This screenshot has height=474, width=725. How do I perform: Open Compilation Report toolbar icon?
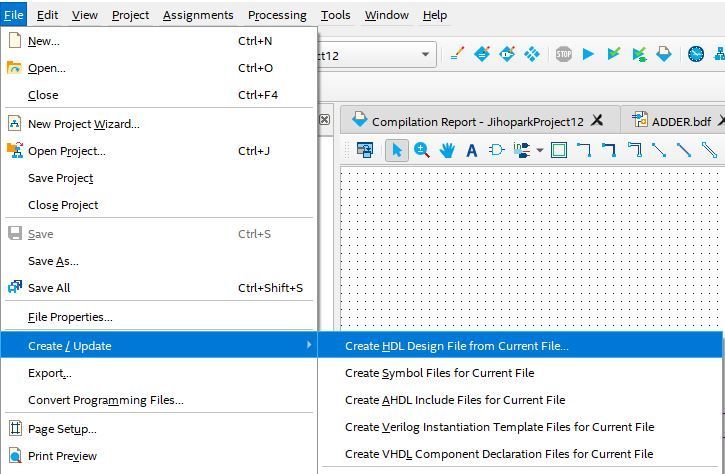(664, 54)
